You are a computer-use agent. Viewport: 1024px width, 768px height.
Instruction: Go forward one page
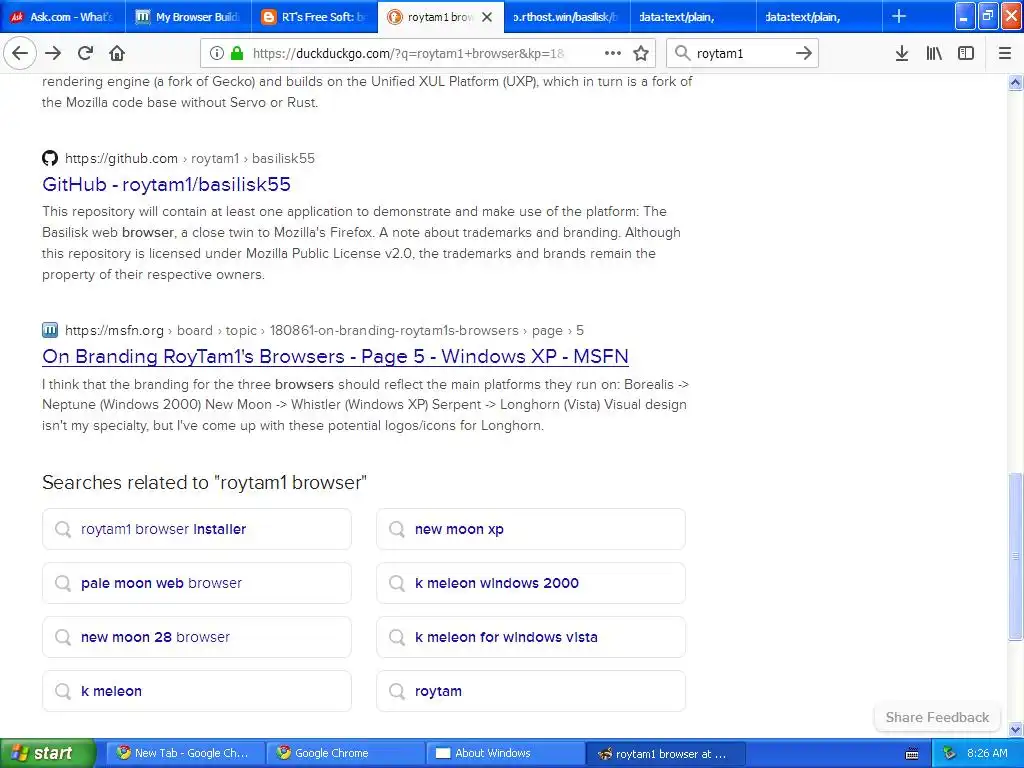(x=53, y=53)
